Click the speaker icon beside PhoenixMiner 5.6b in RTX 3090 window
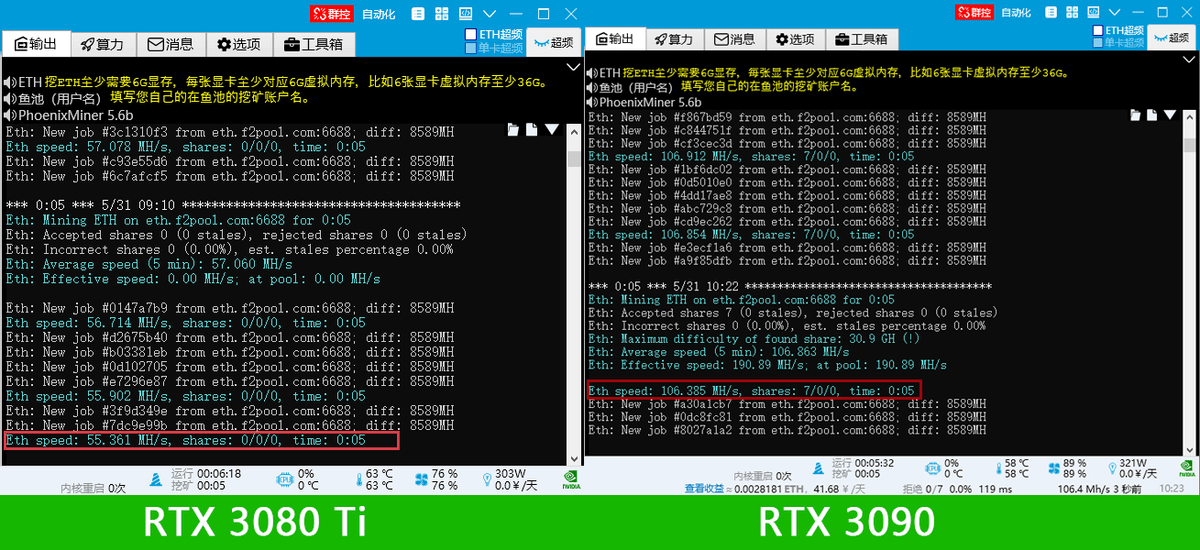 591,102
